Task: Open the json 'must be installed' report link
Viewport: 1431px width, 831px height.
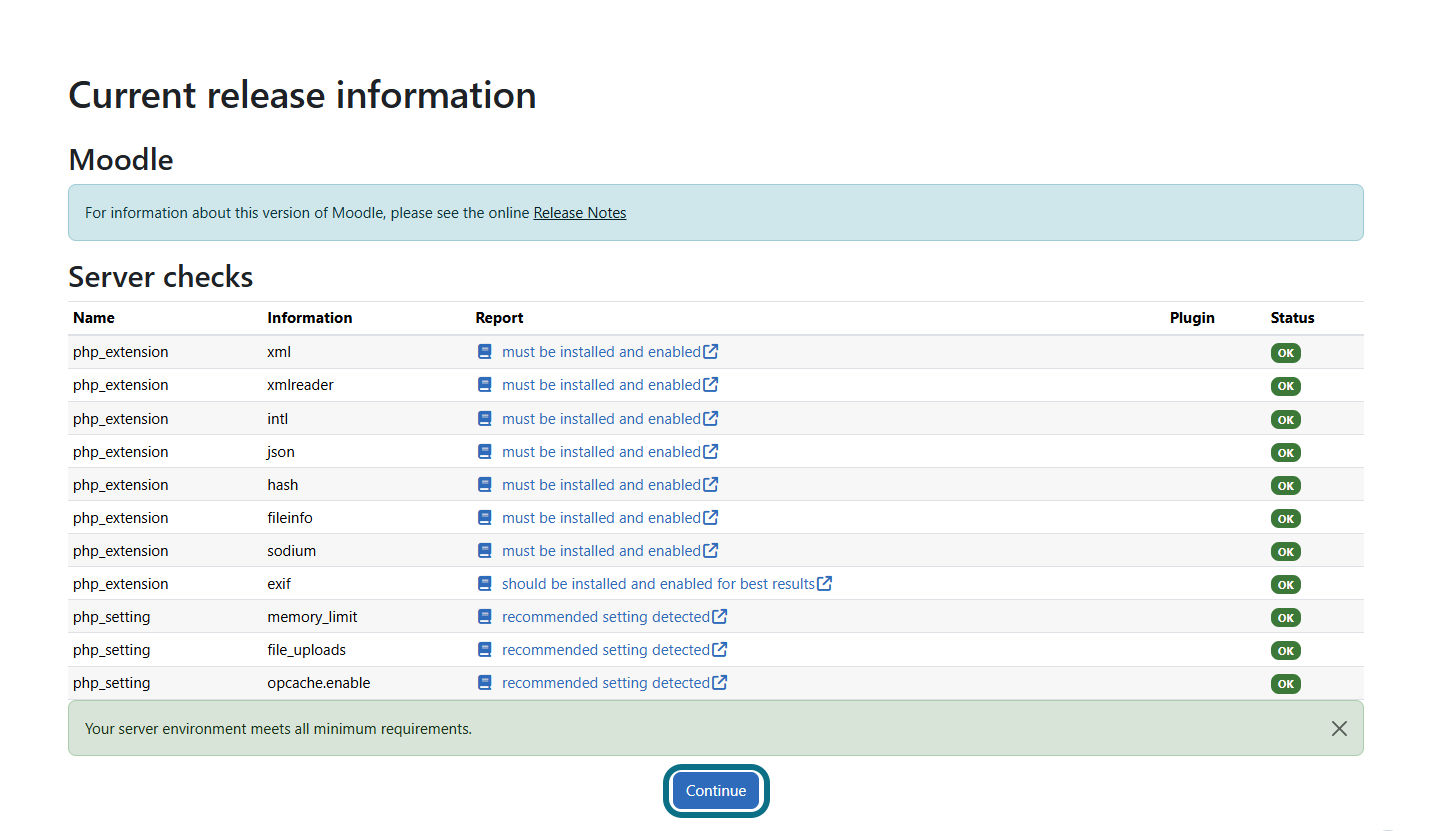Action: pos(601,451)
